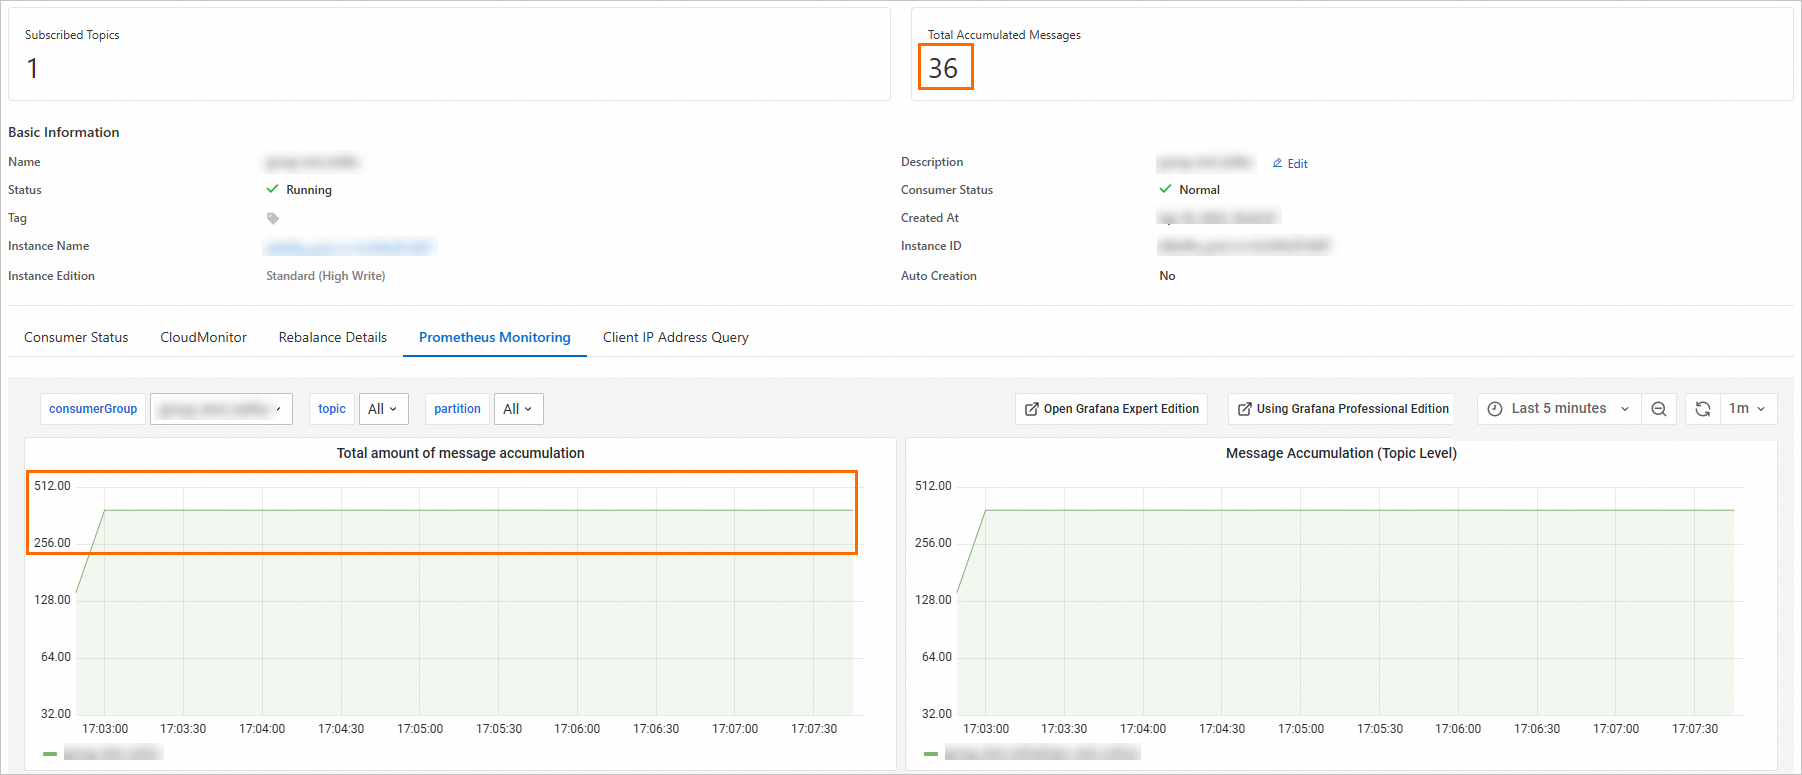Open the partition All dropdown

(x=518, y=409)
